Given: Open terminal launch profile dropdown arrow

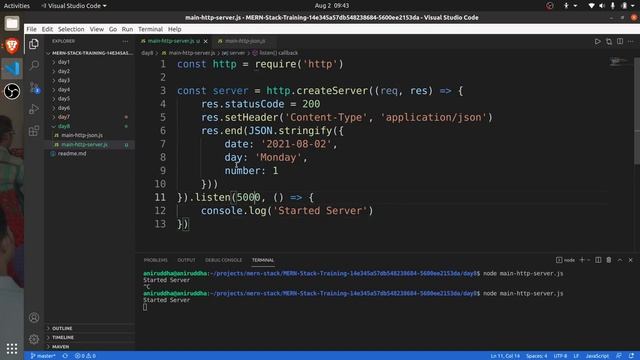Looking at the screenshot, I should [x=589, y=260].
